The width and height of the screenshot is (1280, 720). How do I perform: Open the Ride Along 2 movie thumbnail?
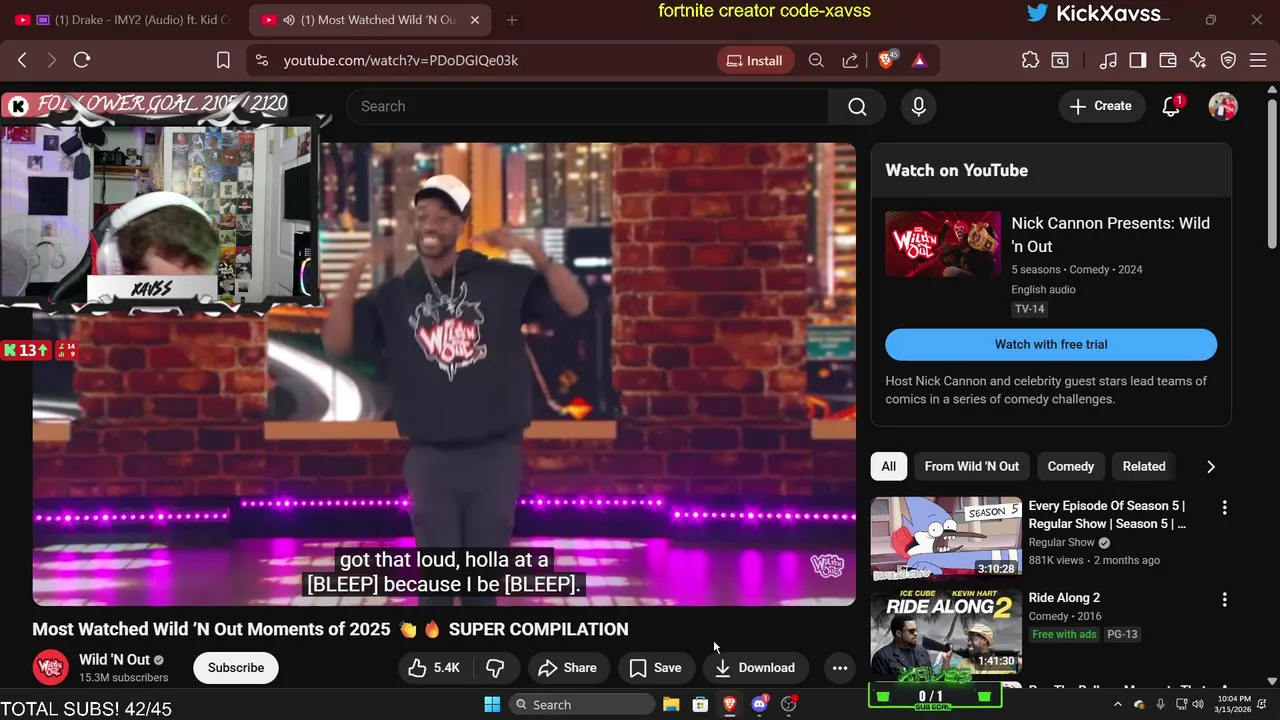click(x=946, y=630)
